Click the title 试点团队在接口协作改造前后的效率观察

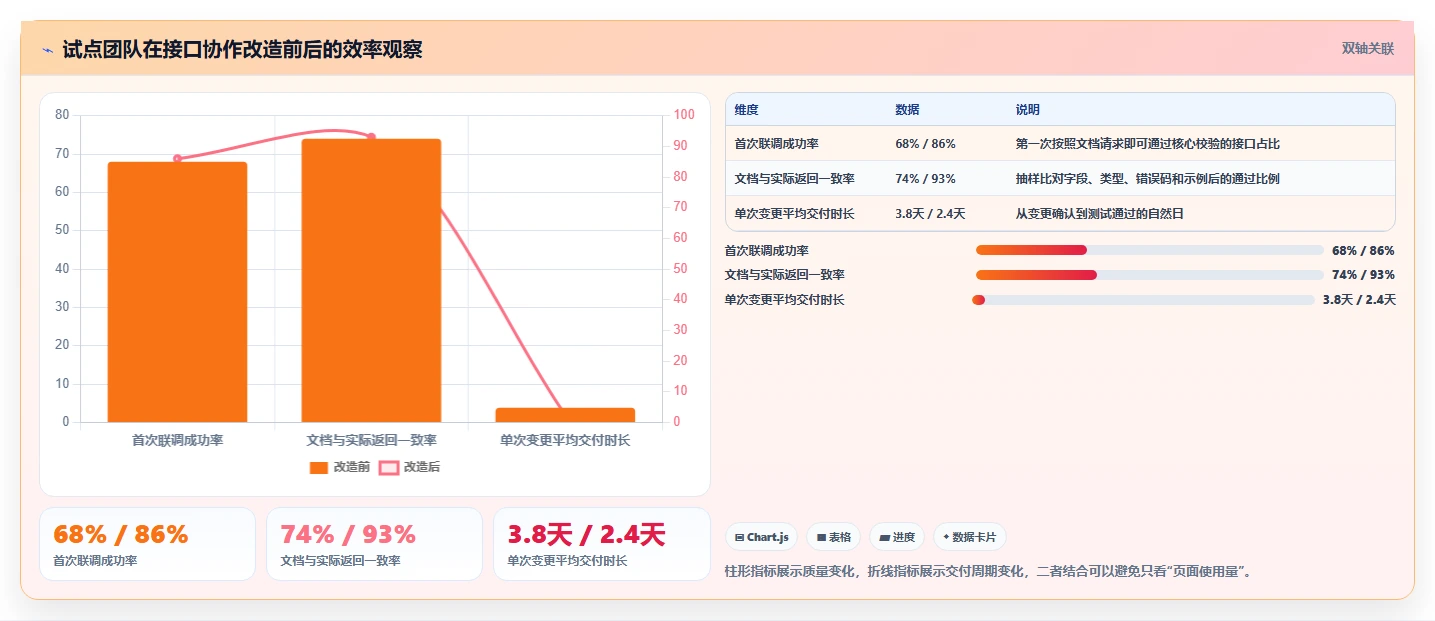pos(242,50)
